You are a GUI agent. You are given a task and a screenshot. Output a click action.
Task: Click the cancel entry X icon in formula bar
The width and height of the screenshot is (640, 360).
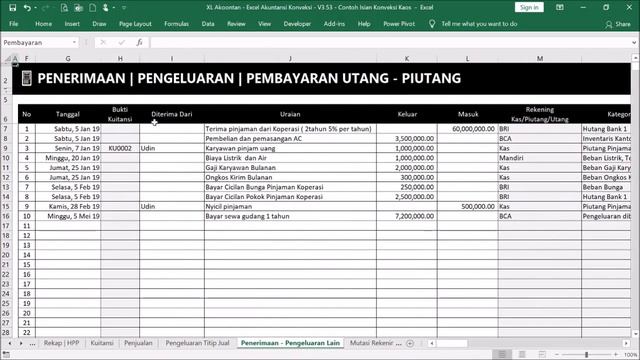pyautogui.click(x=103, y=42)
